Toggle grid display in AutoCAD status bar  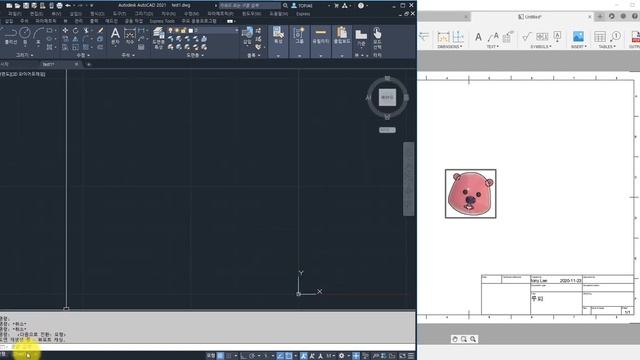click(220, 356)
